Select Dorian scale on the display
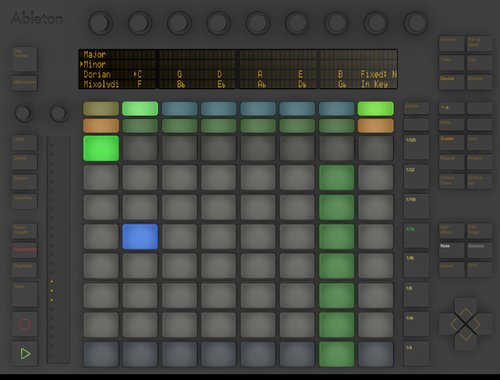Image resolution: width=500 pixels, height=380 pixels. [x=97, y=74]
